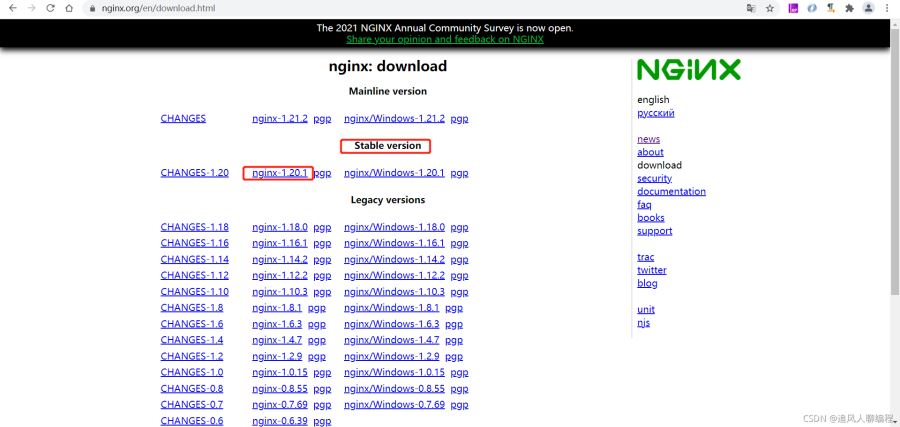Click the NGINX logo
900x427 pixels.
[689, 70]
